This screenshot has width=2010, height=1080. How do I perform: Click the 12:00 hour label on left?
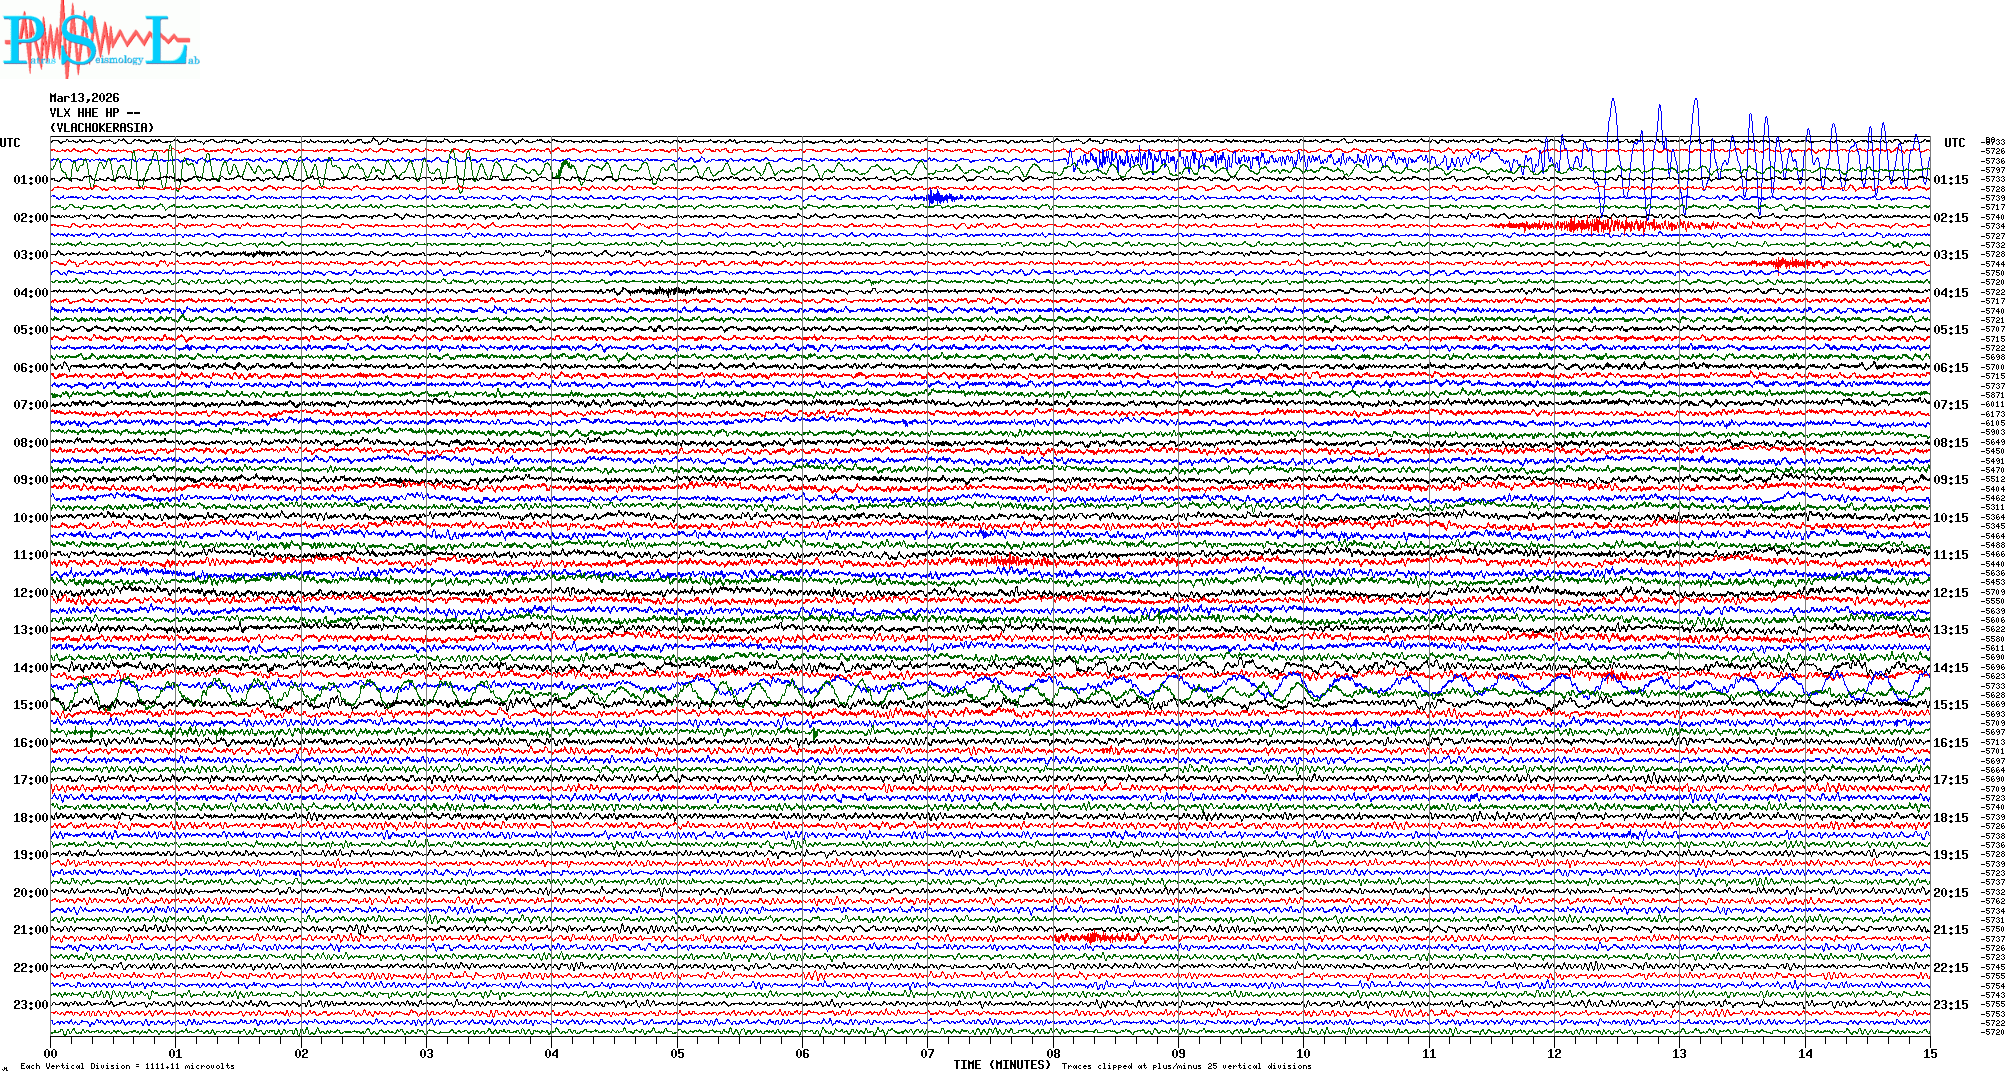pyautogui.click(x=30, y=593)
